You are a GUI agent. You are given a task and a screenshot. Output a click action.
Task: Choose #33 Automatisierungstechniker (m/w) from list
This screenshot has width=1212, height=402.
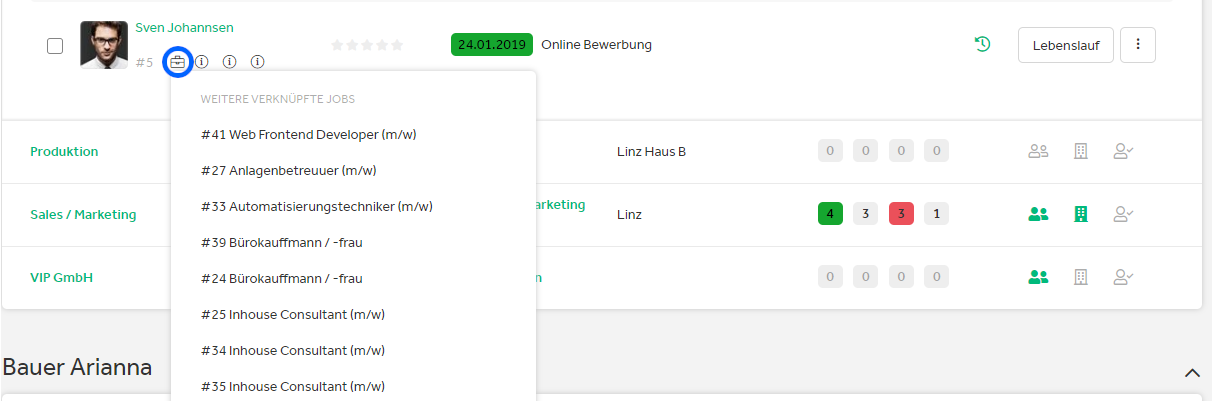(316, 206)
